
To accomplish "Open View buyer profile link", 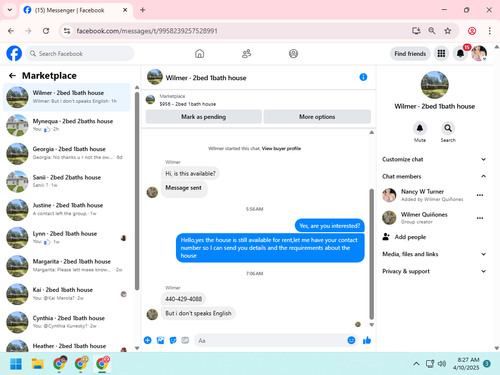I will [281, 149].
